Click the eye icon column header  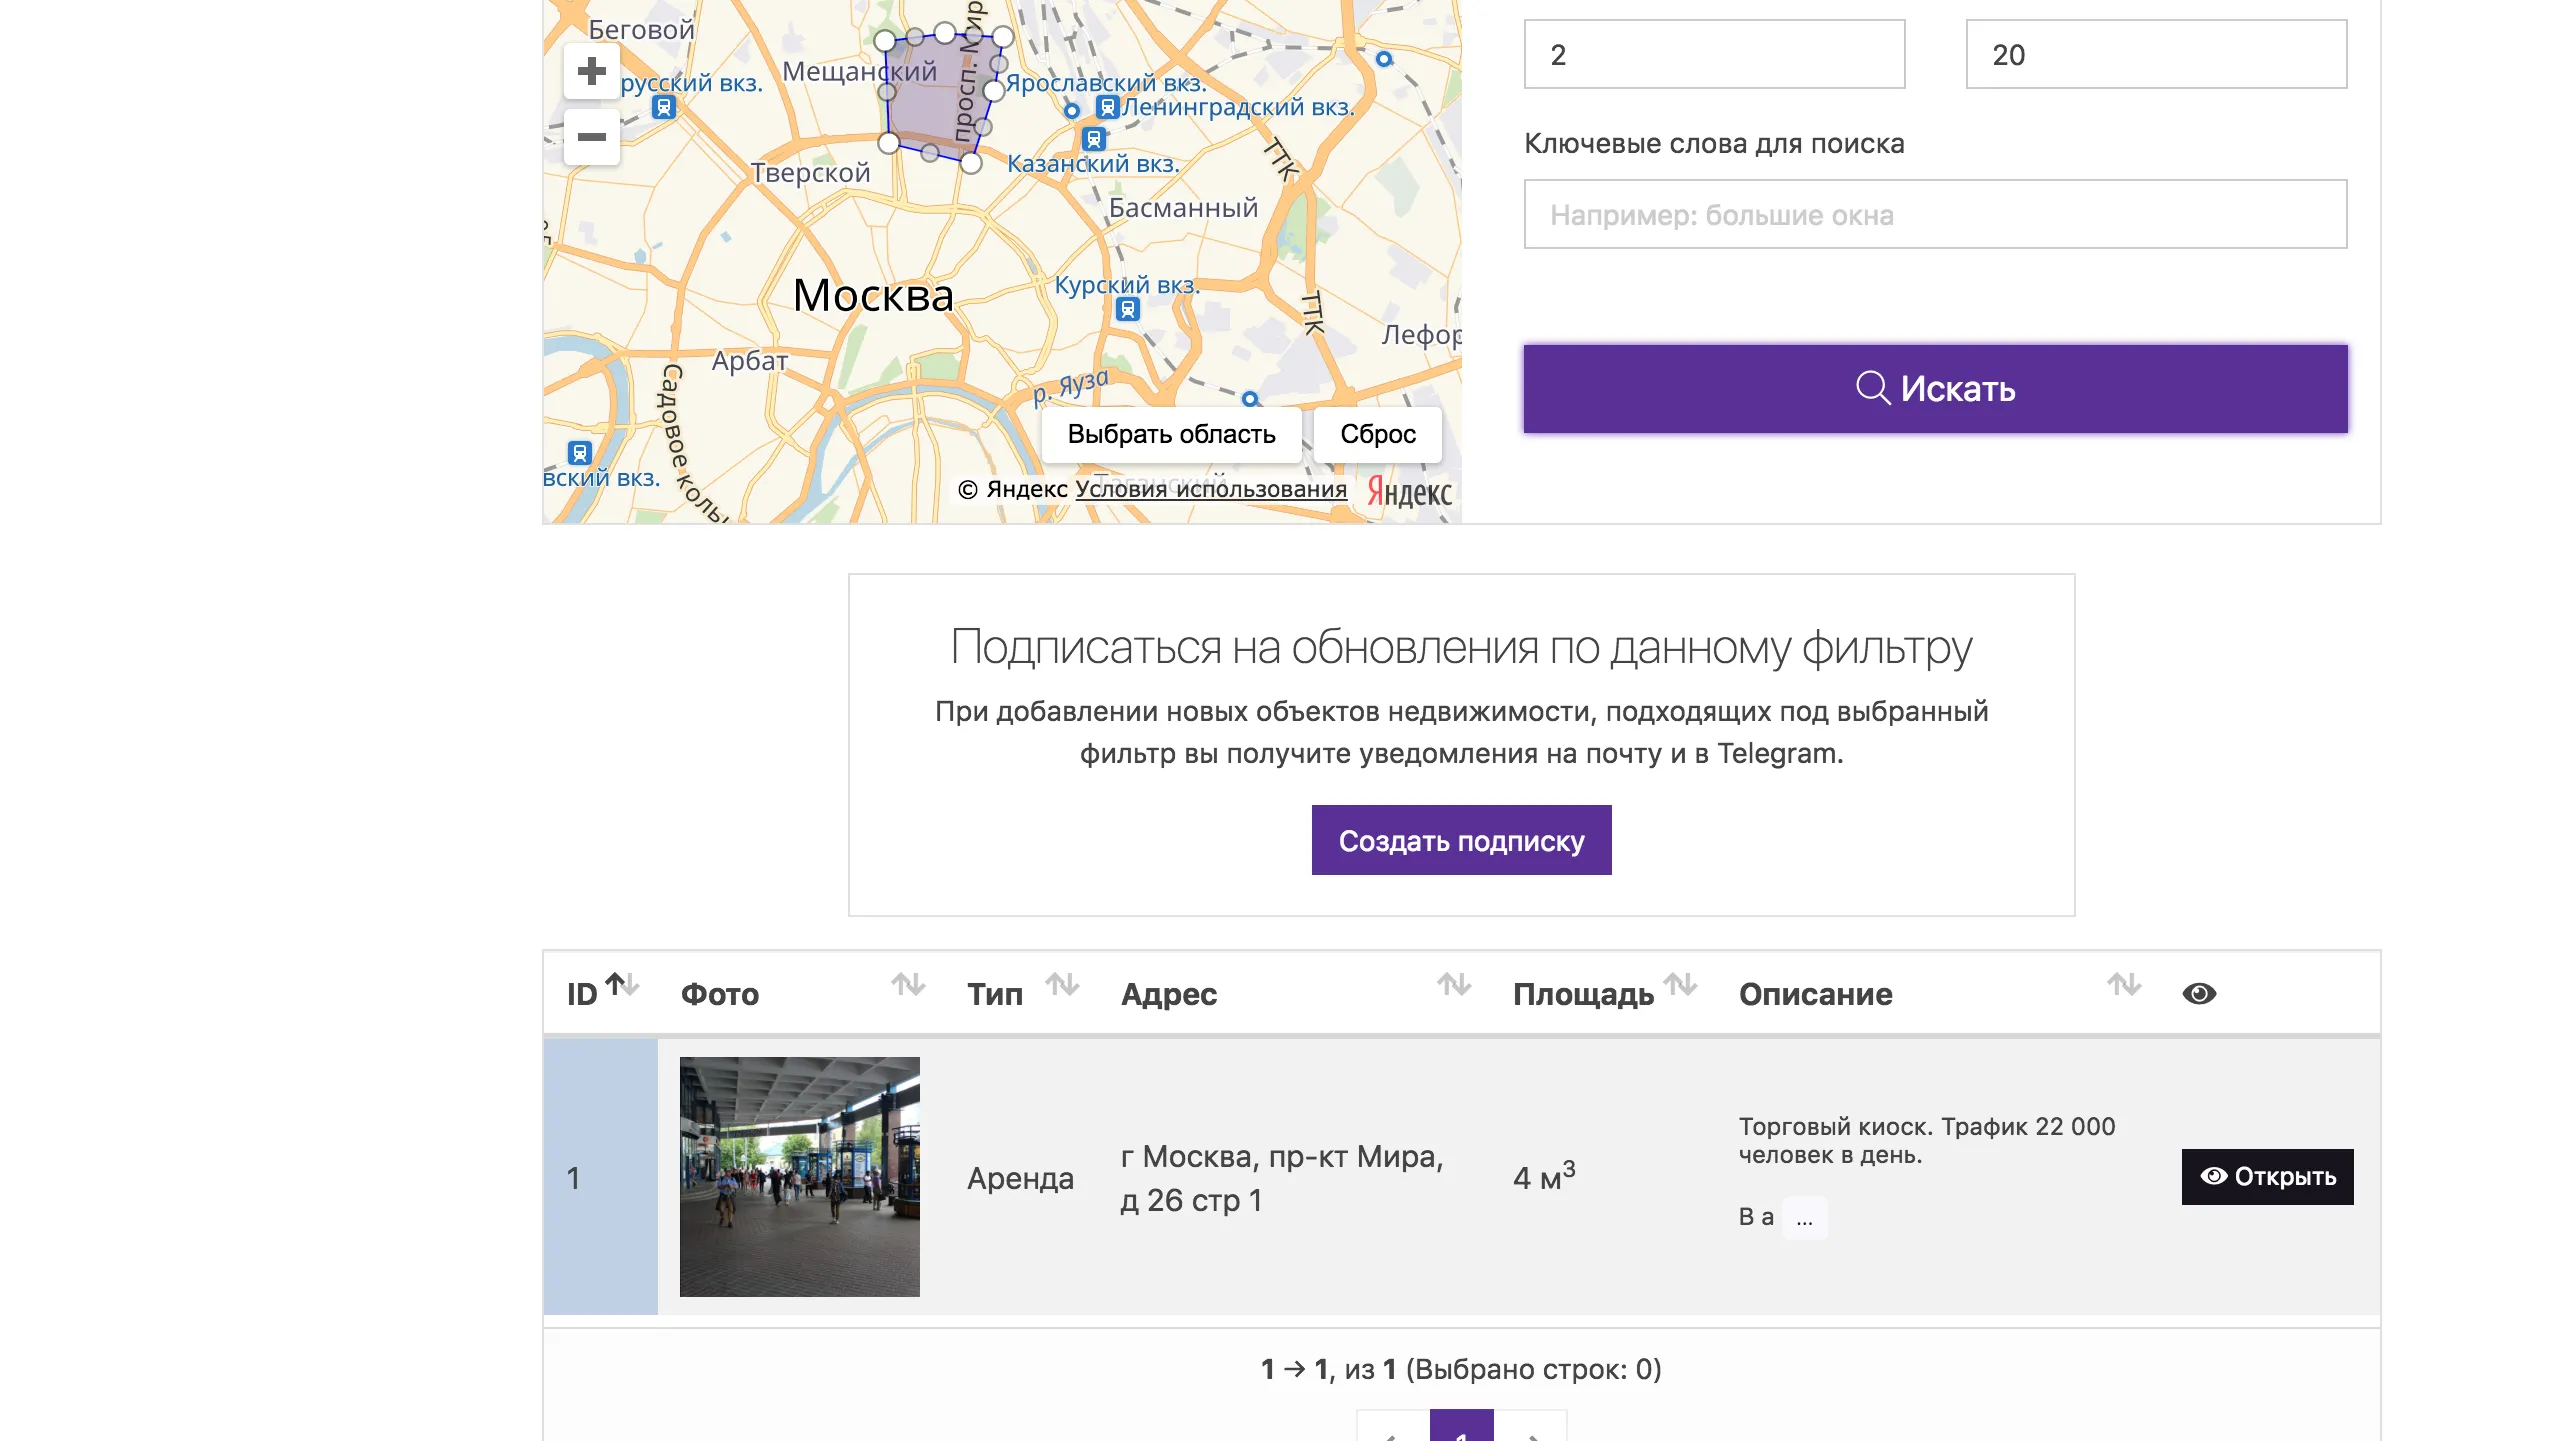click(x=2198, y=993)
